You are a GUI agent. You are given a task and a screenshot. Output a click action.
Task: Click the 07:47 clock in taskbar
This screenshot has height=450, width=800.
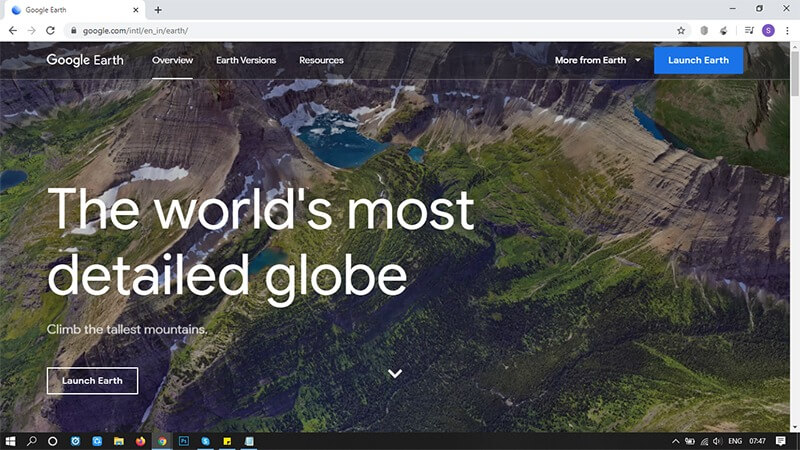tap(758, 441)
